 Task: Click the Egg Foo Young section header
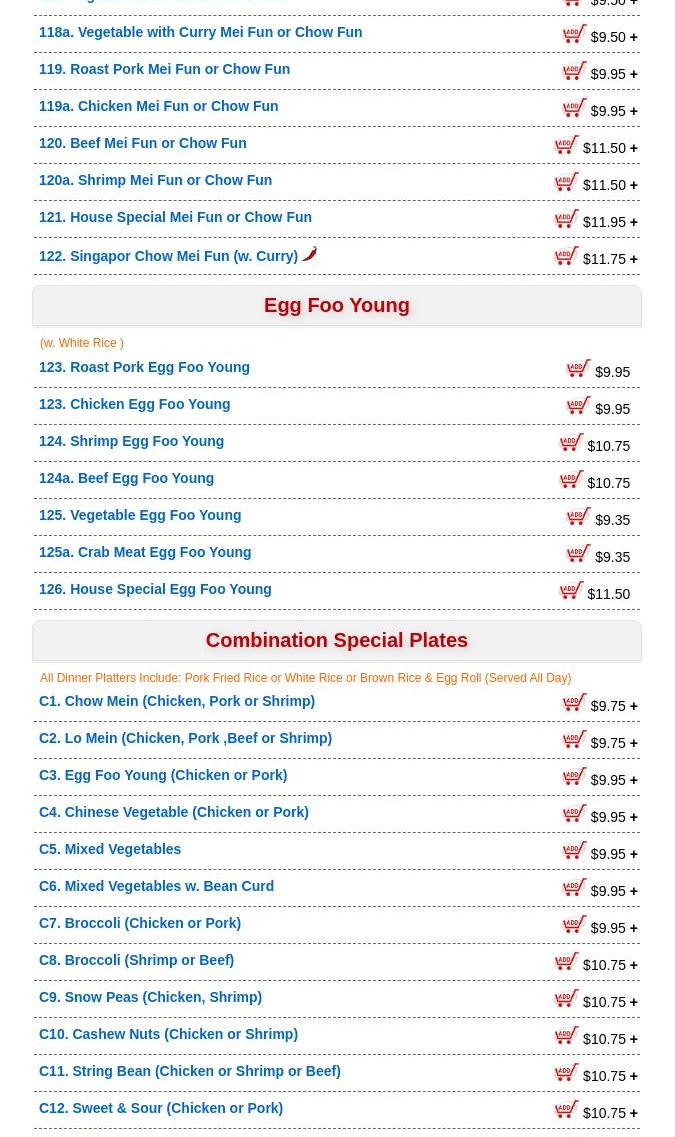[337, 306]
